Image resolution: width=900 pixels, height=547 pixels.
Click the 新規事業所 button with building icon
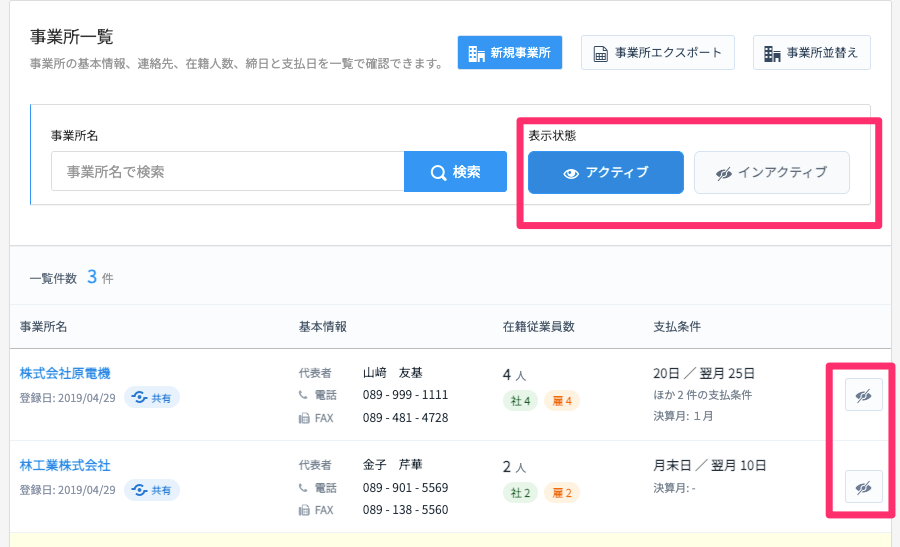(x=510, y=52)
